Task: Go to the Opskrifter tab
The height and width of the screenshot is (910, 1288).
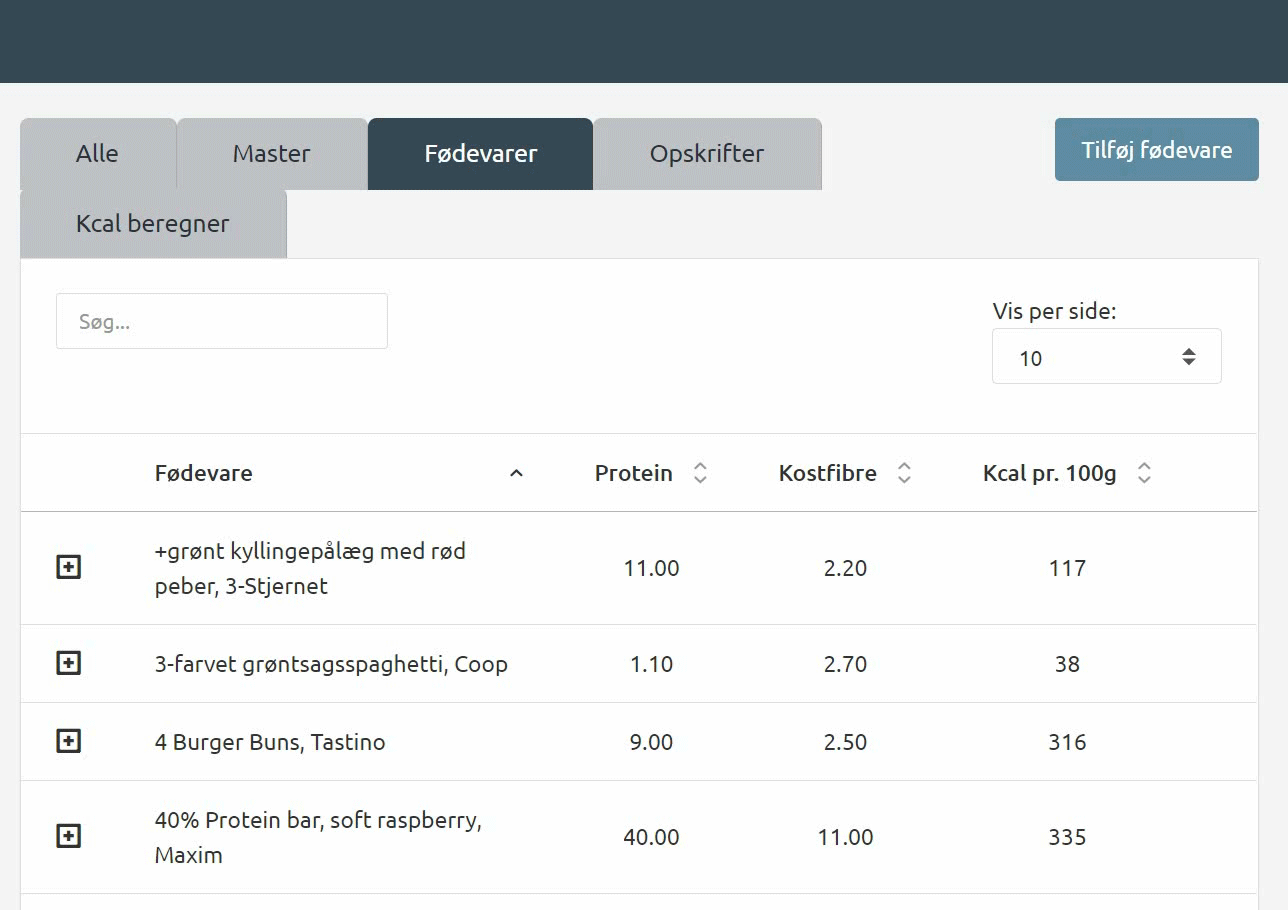Action: (706, 154)
